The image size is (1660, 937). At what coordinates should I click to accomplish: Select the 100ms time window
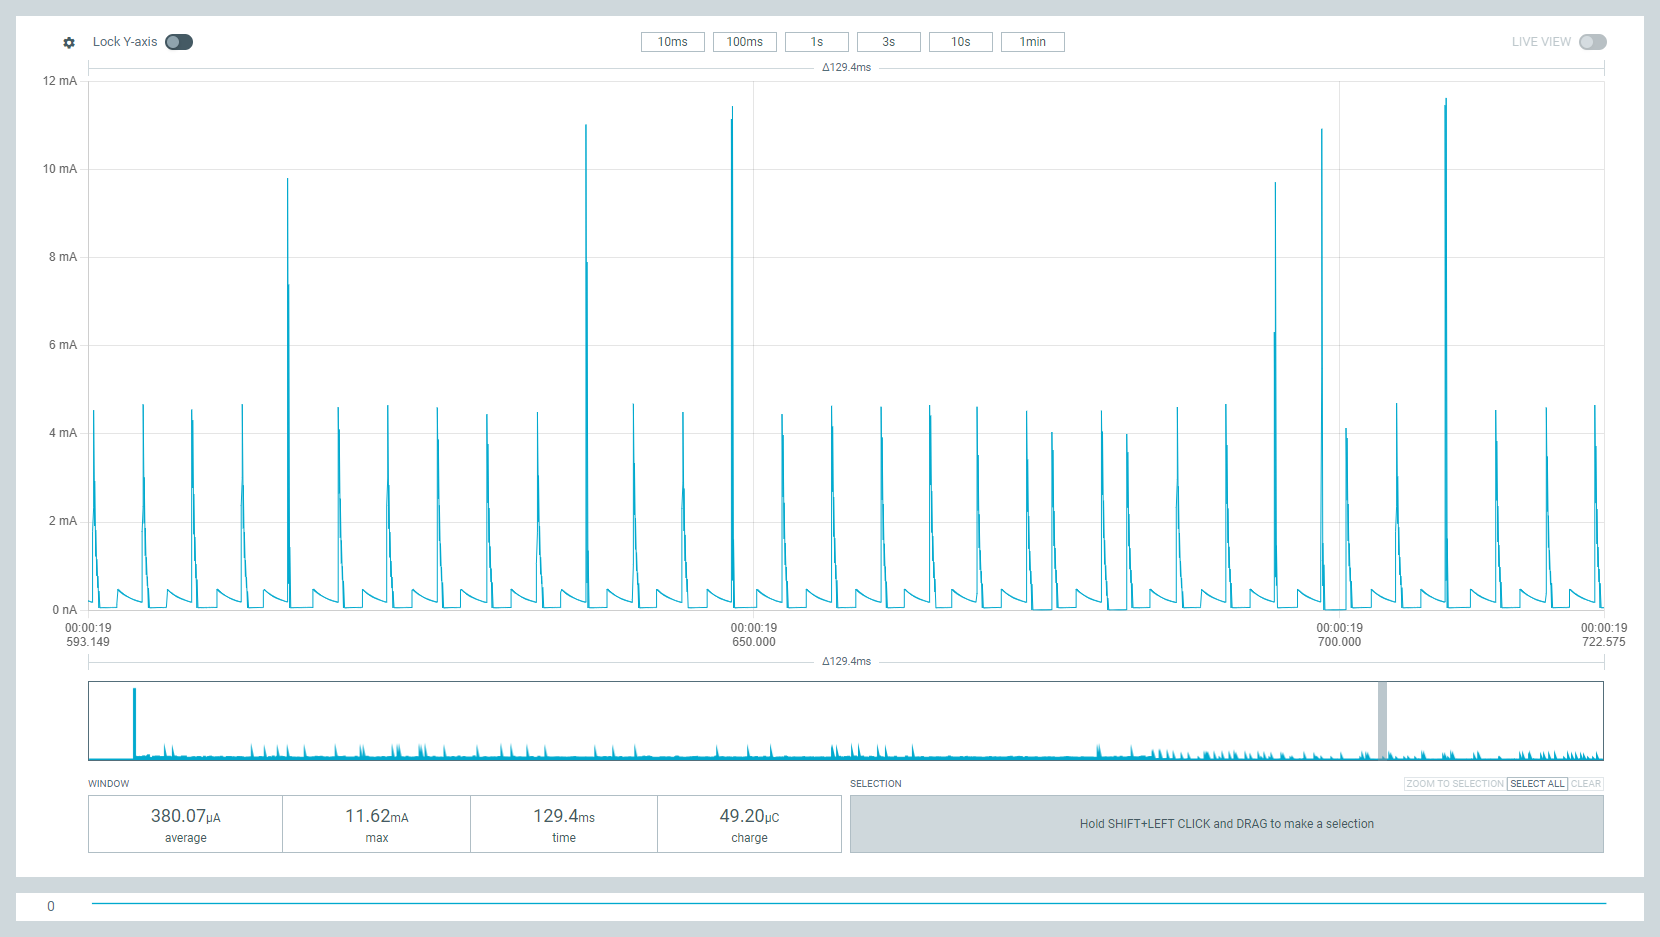click(744, 42)
